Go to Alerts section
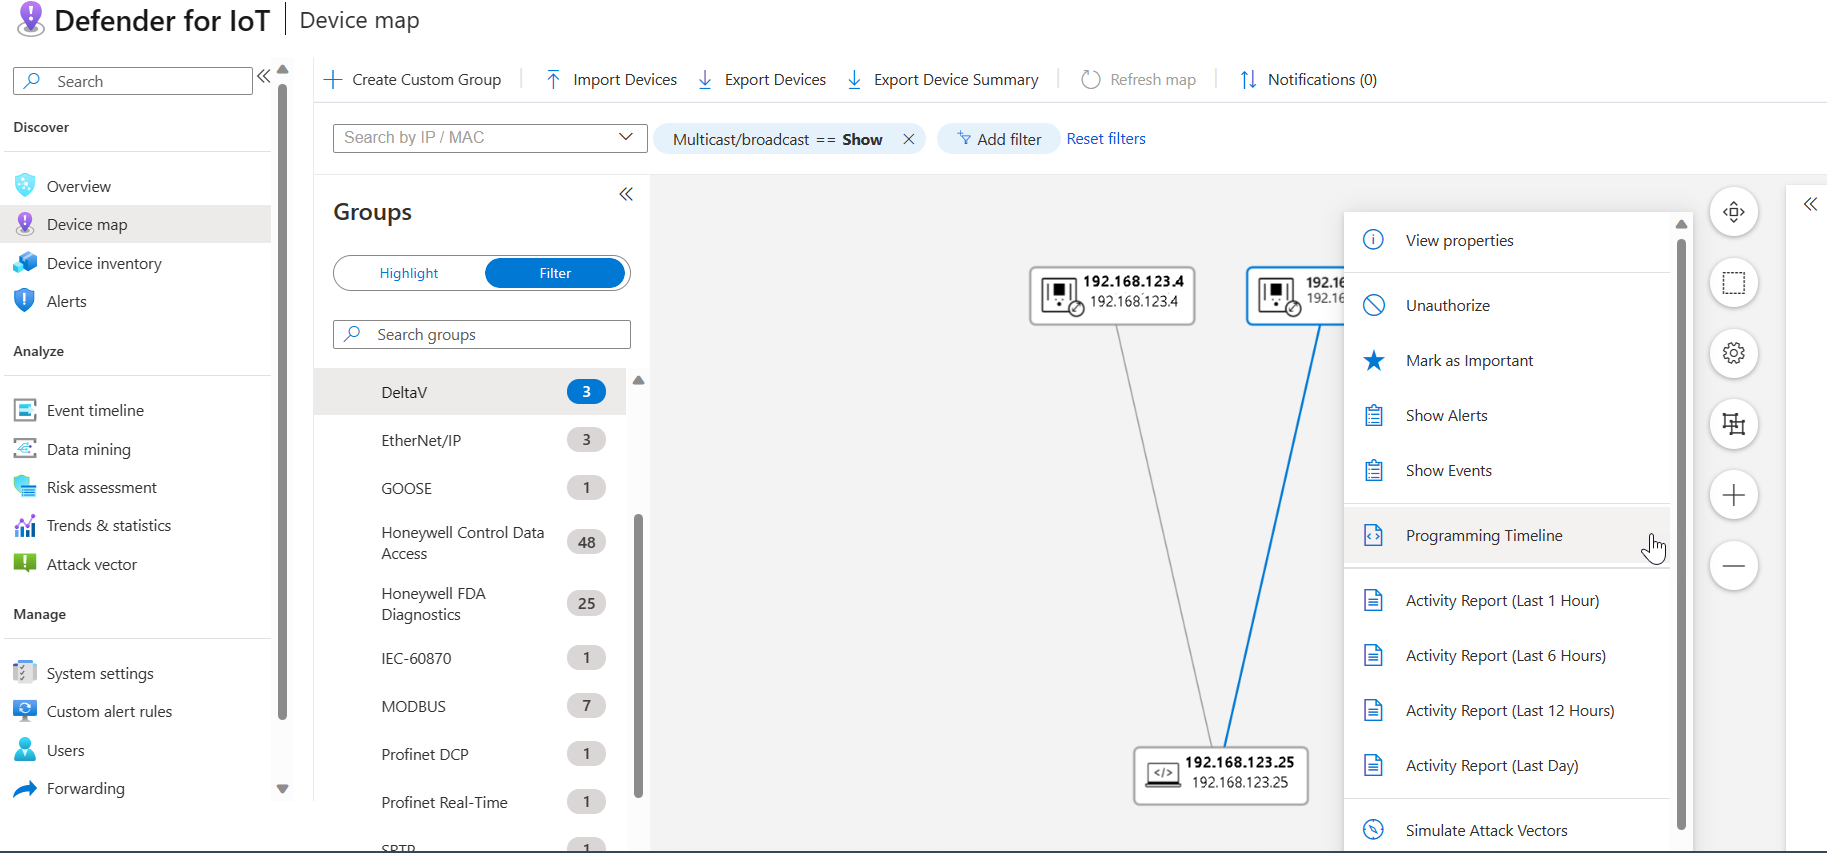Viewport: 1827px width, 853px height. click(x=67, y=301)
